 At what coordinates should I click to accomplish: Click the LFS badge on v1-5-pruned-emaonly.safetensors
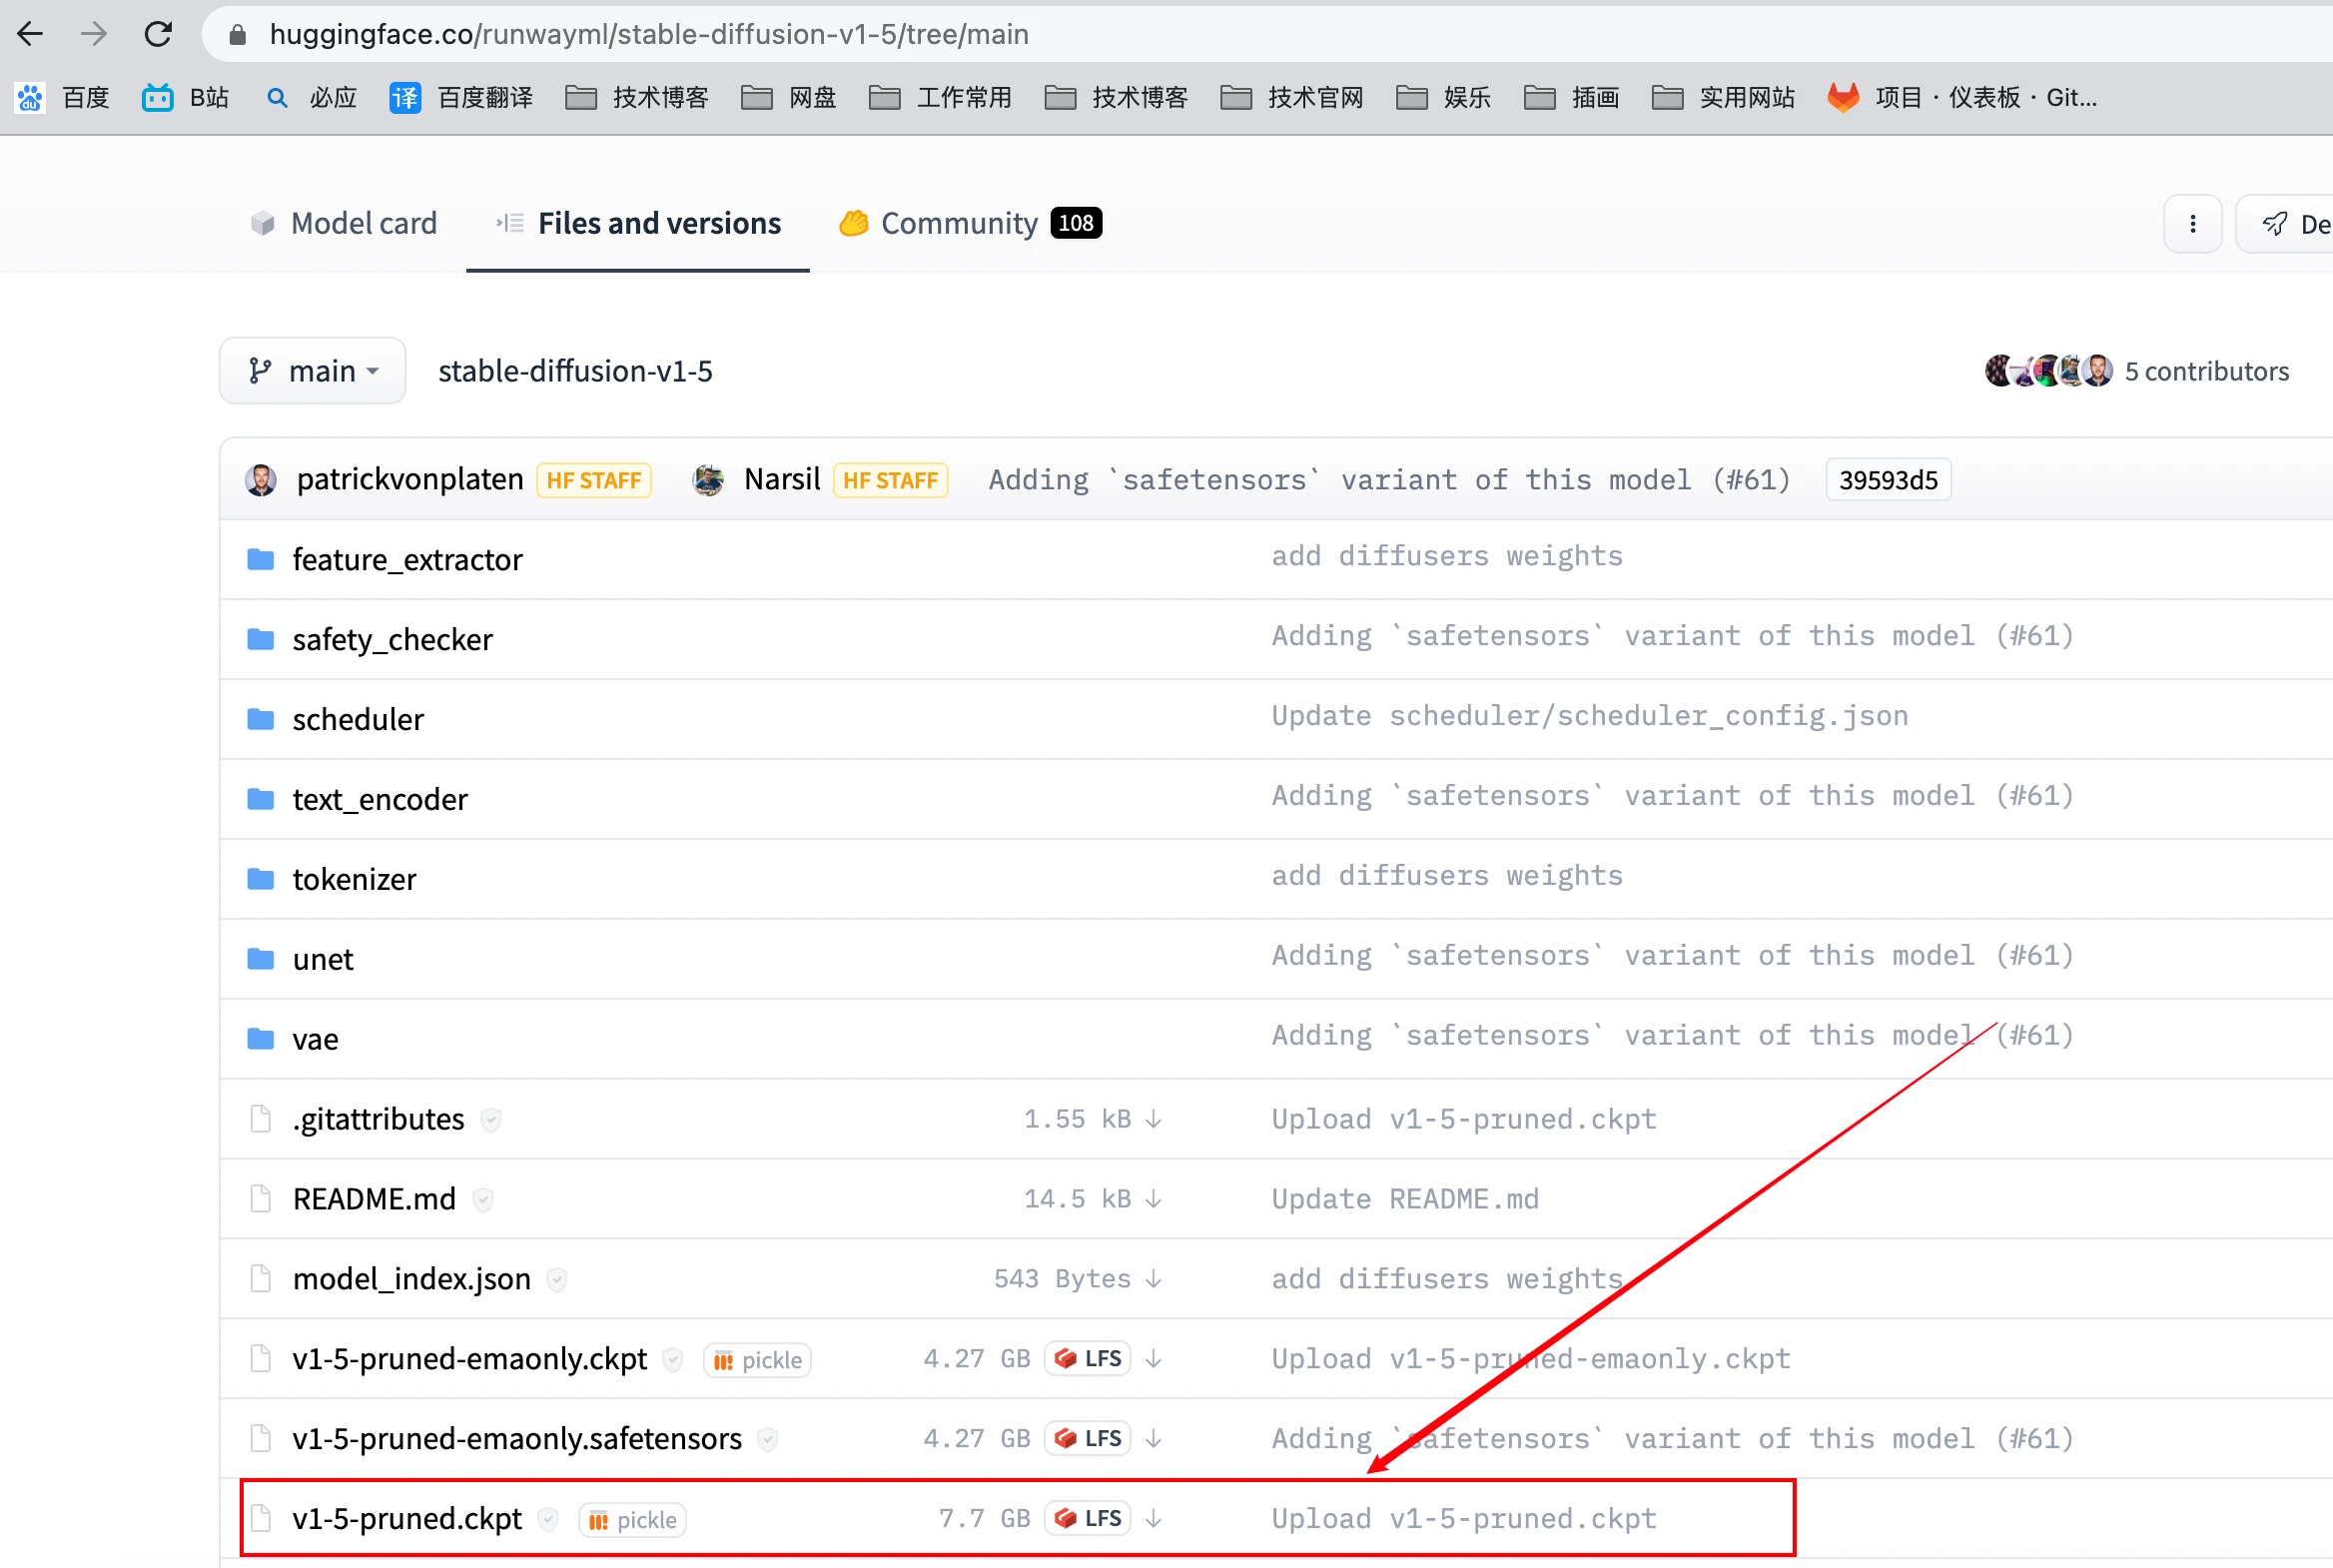coord(1088,1438)
